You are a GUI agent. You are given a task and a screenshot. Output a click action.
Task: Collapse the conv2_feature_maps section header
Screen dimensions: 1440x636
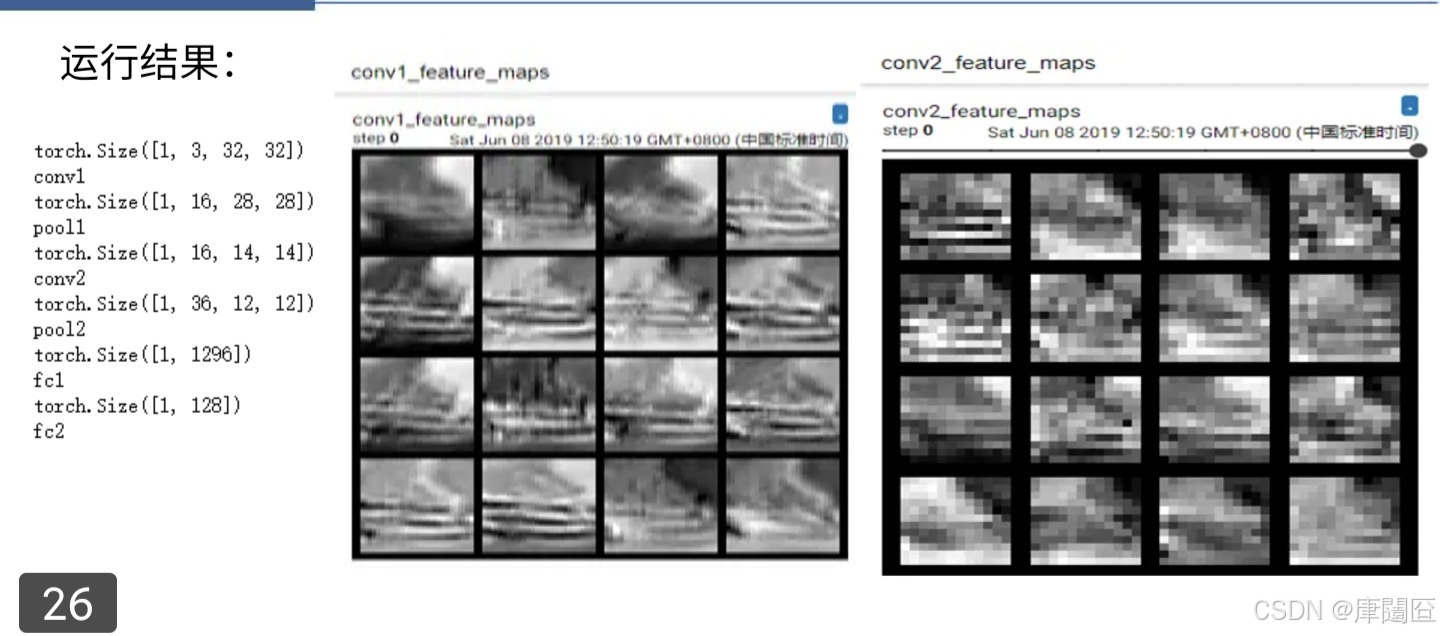(x=988, y=63)
